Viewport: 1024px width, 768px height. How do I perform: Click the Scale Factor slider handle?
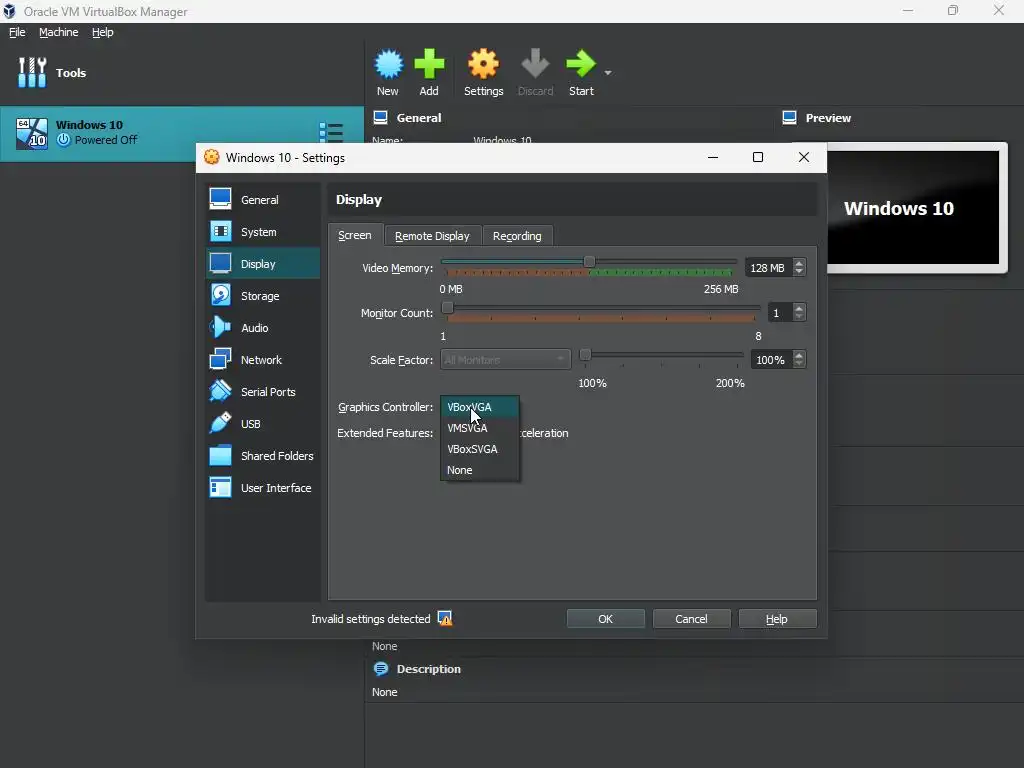tap(585, 355)
